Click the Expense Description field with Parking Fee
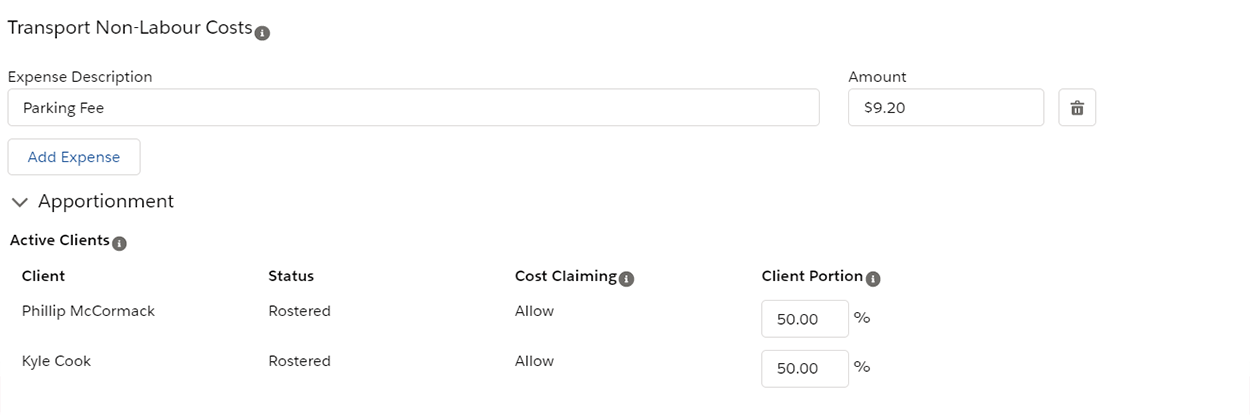The image size is (1250, 416). point(413,108)
